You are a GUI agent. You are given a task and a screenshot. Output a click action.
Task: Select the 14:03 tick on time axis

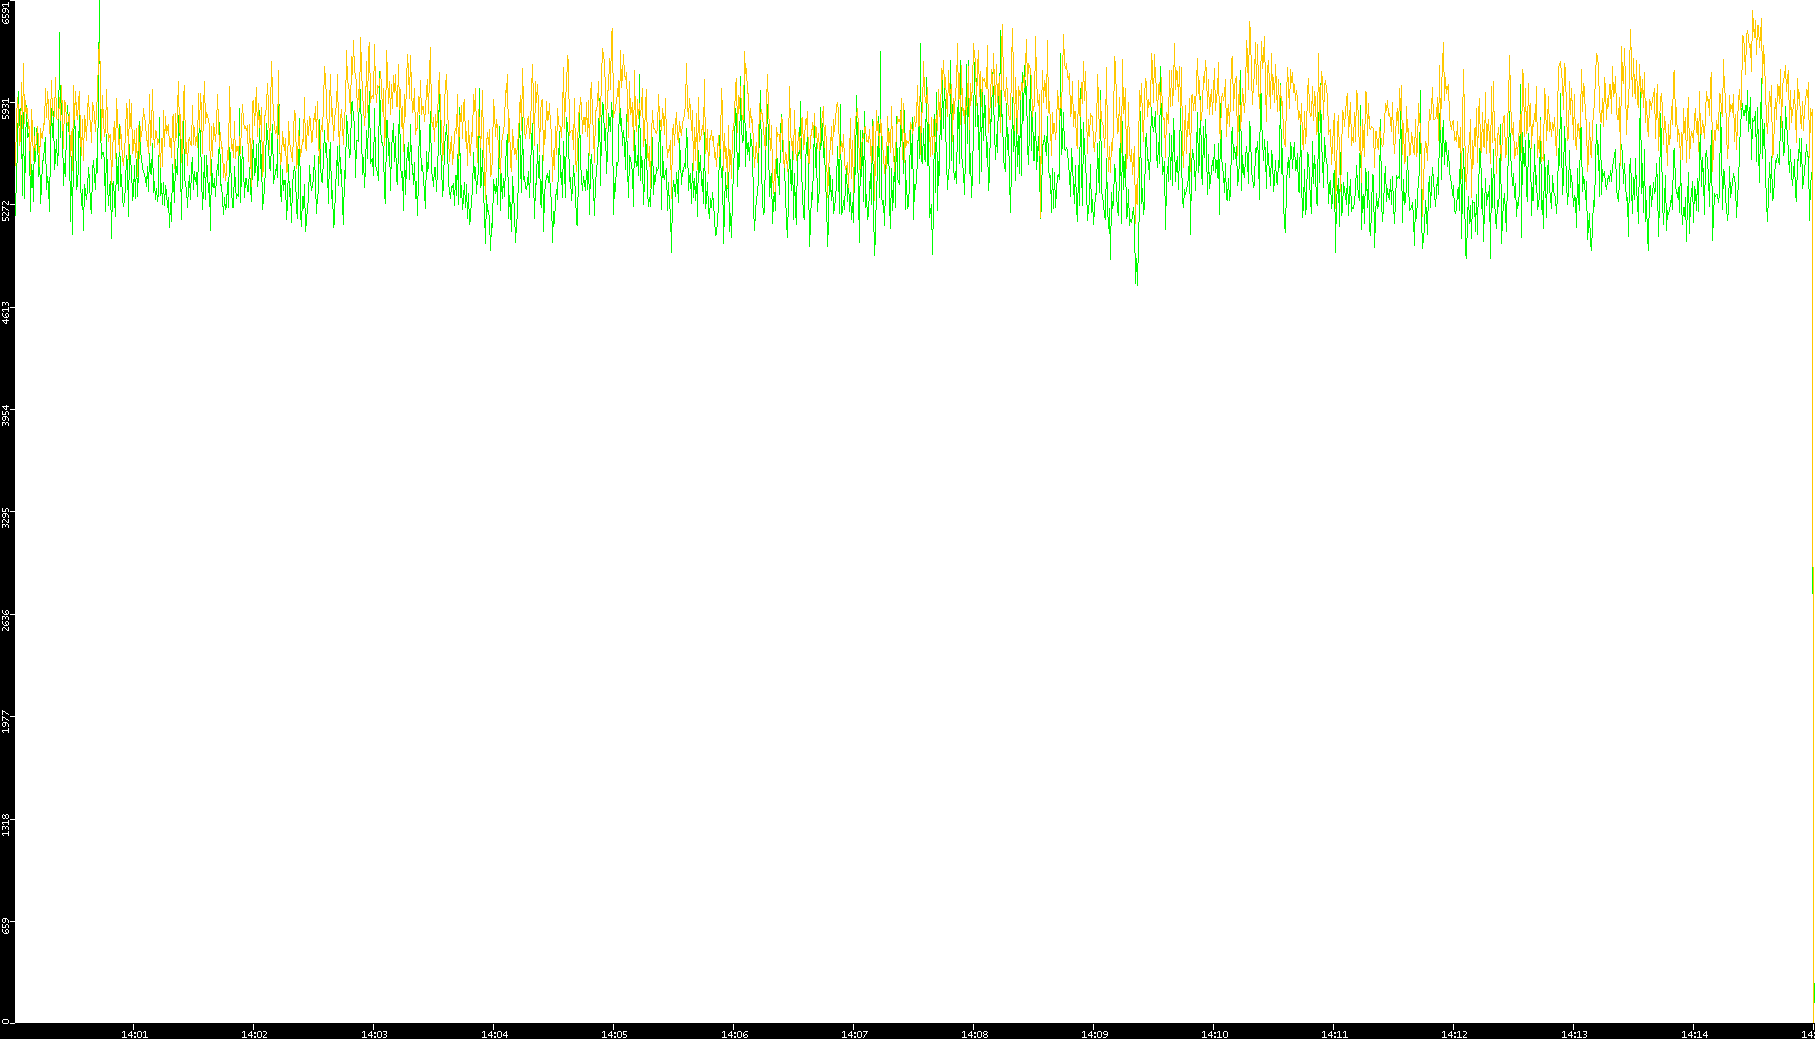coord(374,1034)
